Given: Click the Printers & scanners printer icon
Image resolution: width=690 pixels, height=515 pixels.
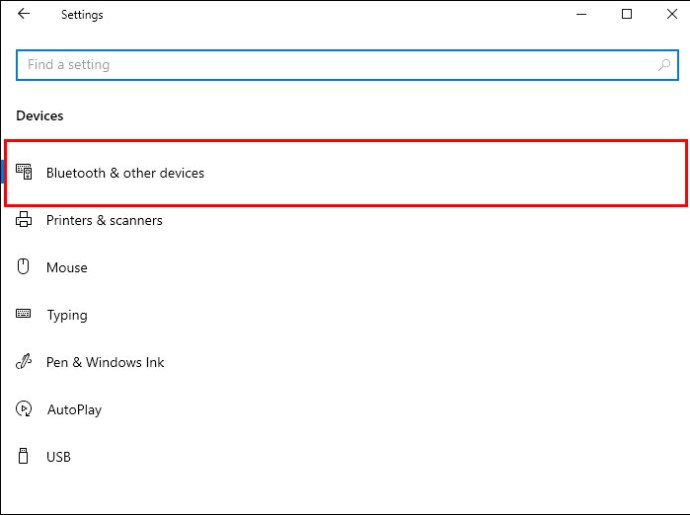Looking at the screenshot, I should 24,219.
